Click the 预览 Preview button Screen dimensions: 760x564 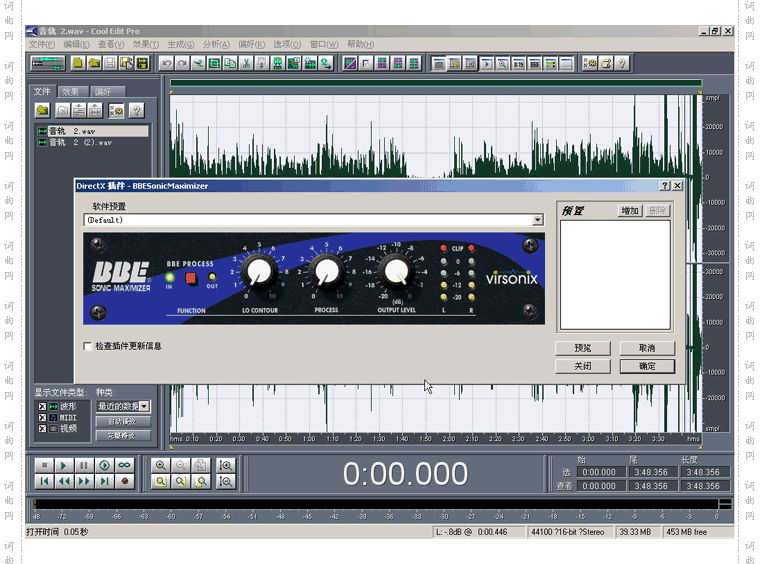coord(583,348)
